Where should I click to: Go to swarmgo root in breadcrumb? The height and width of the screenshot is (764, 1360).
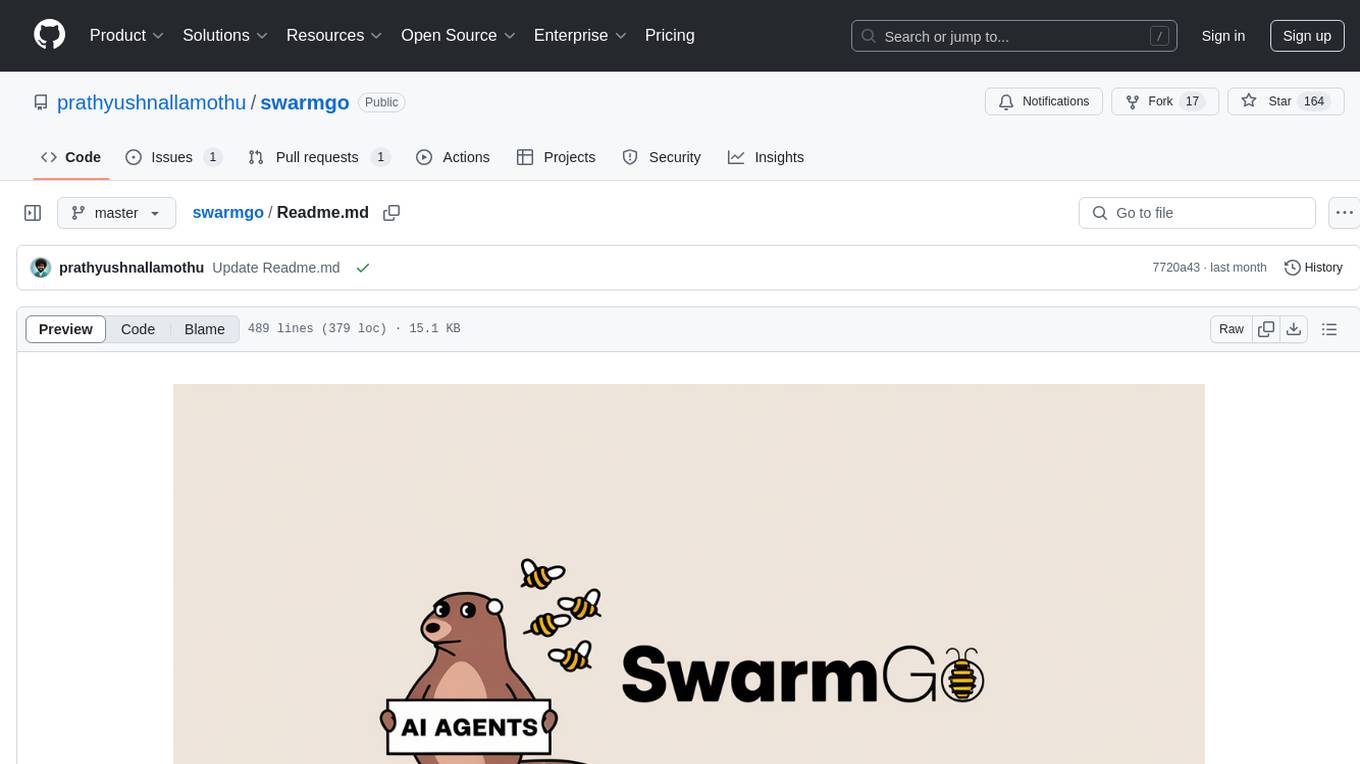pyautogui.click(x=228, y=212)
